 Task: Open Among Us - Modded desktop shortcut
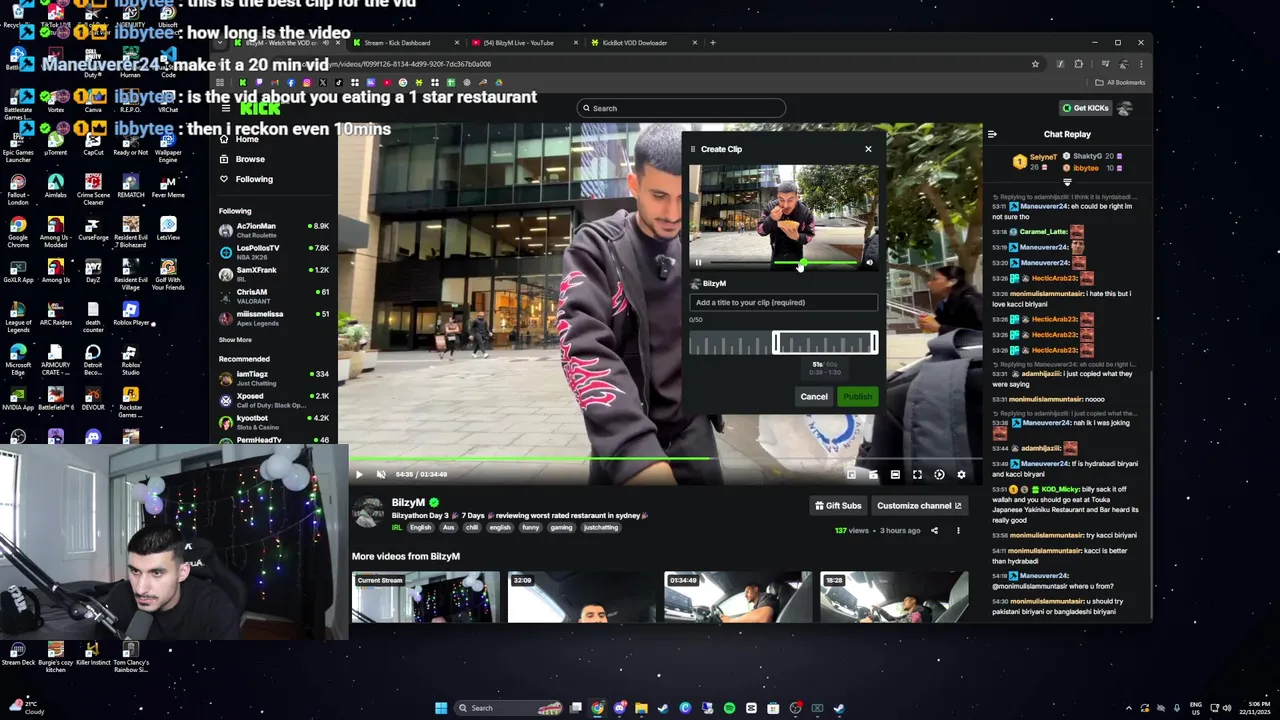coord(56,232)
